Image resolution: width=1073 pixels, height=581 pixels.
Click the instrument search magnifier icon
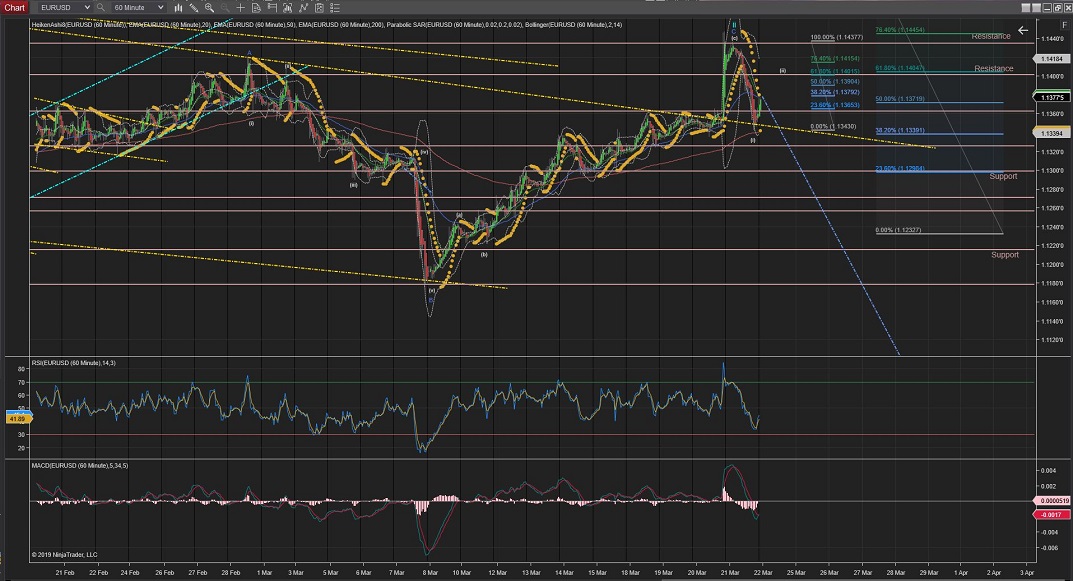coord(100,7)
